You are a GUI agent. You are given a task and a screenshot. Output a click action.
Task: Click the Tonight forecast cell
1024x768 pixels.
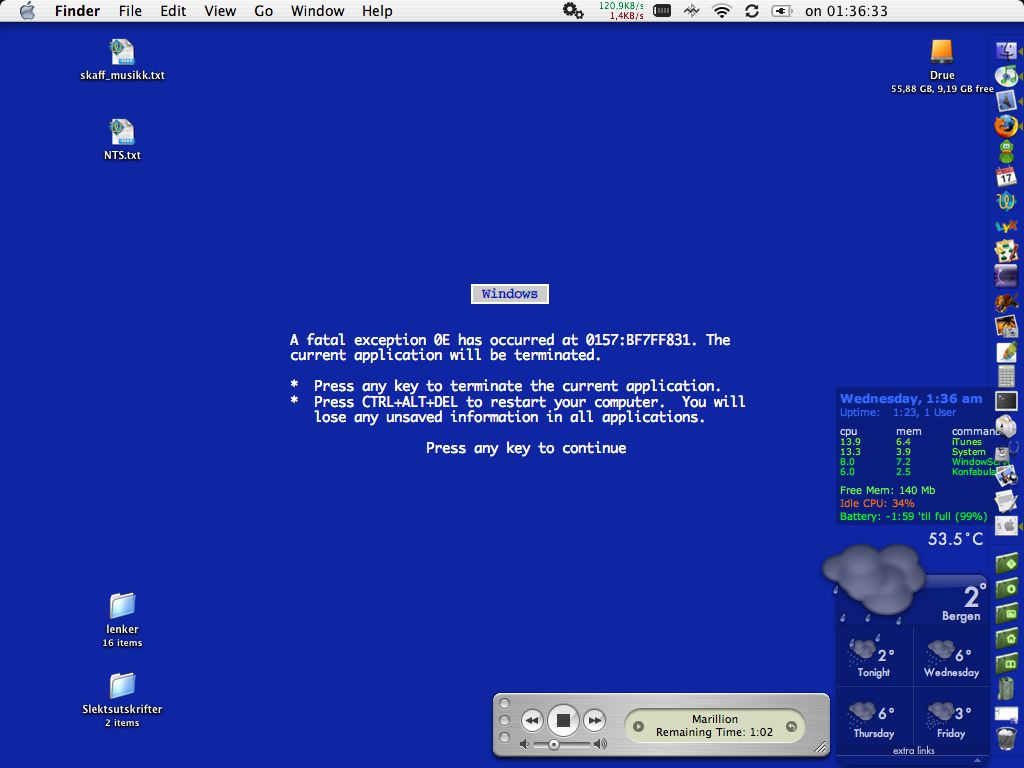pyautogui.click(x=874, y=657)
